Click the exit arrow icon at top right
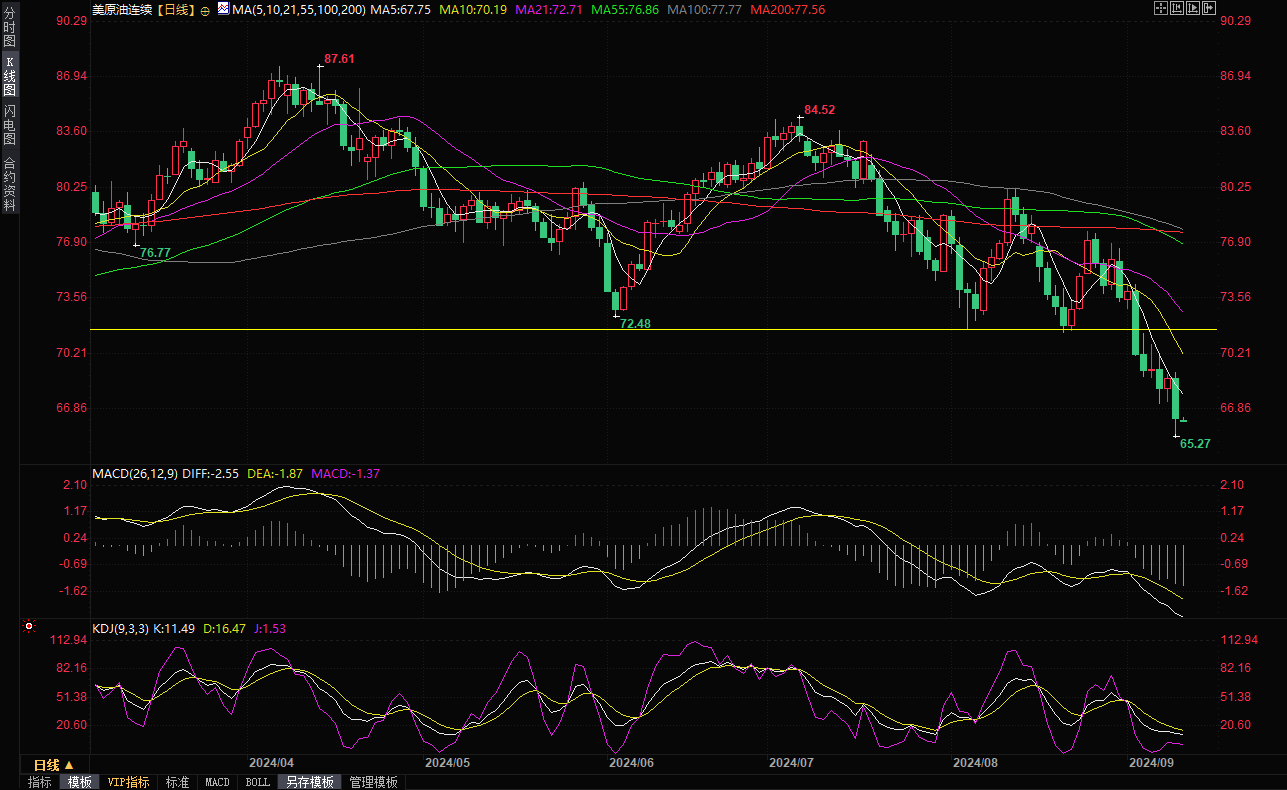Viewport: 1287px width, 790px height. coord(1209,9)
